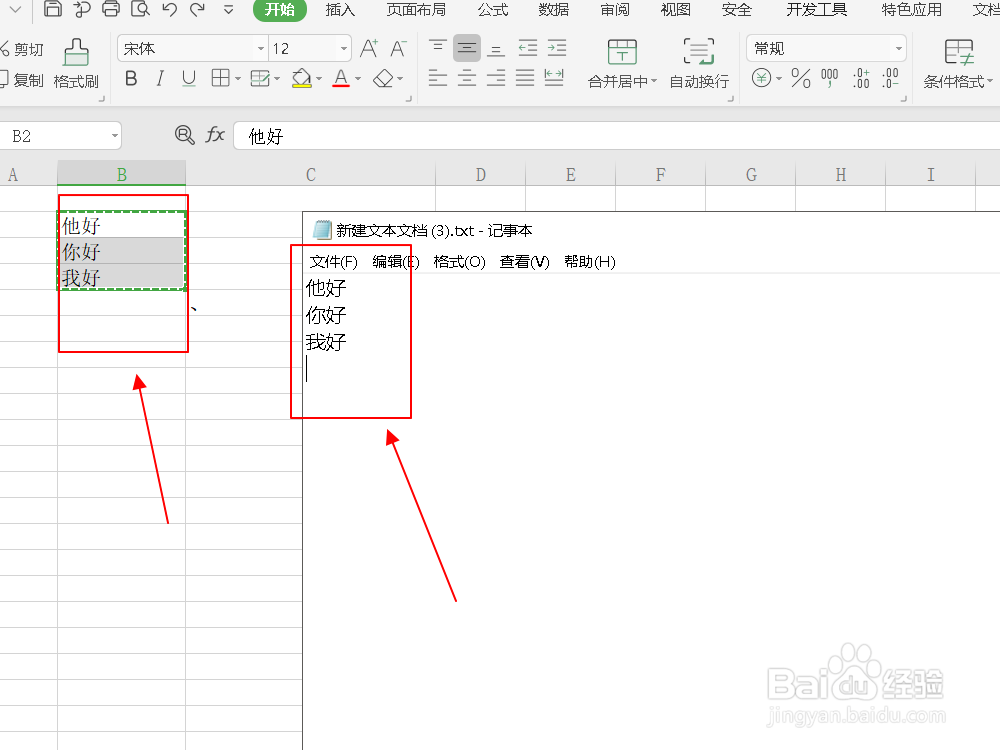Open the 格式(O) menu in Notepad

(459, 262)
